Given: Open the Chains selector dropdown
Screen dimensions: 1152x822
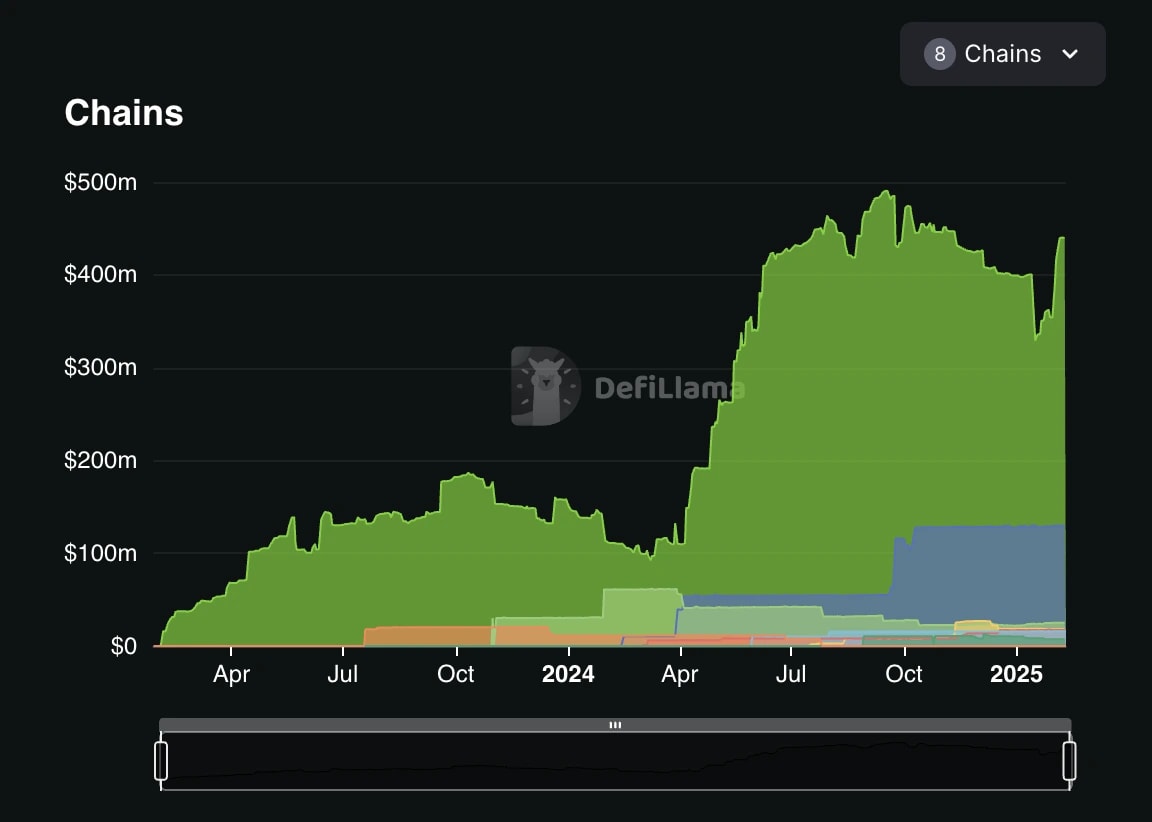Looking at the screenshot, I should click(1003, 54).
